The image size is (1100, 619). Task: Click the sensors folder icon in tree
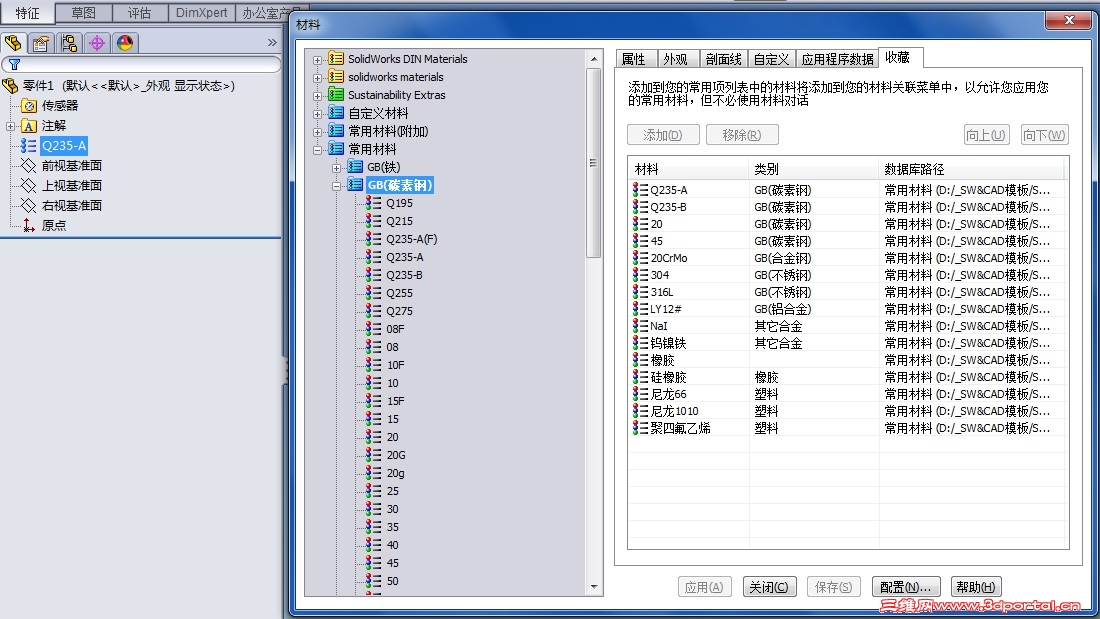(x=29, y=105)
